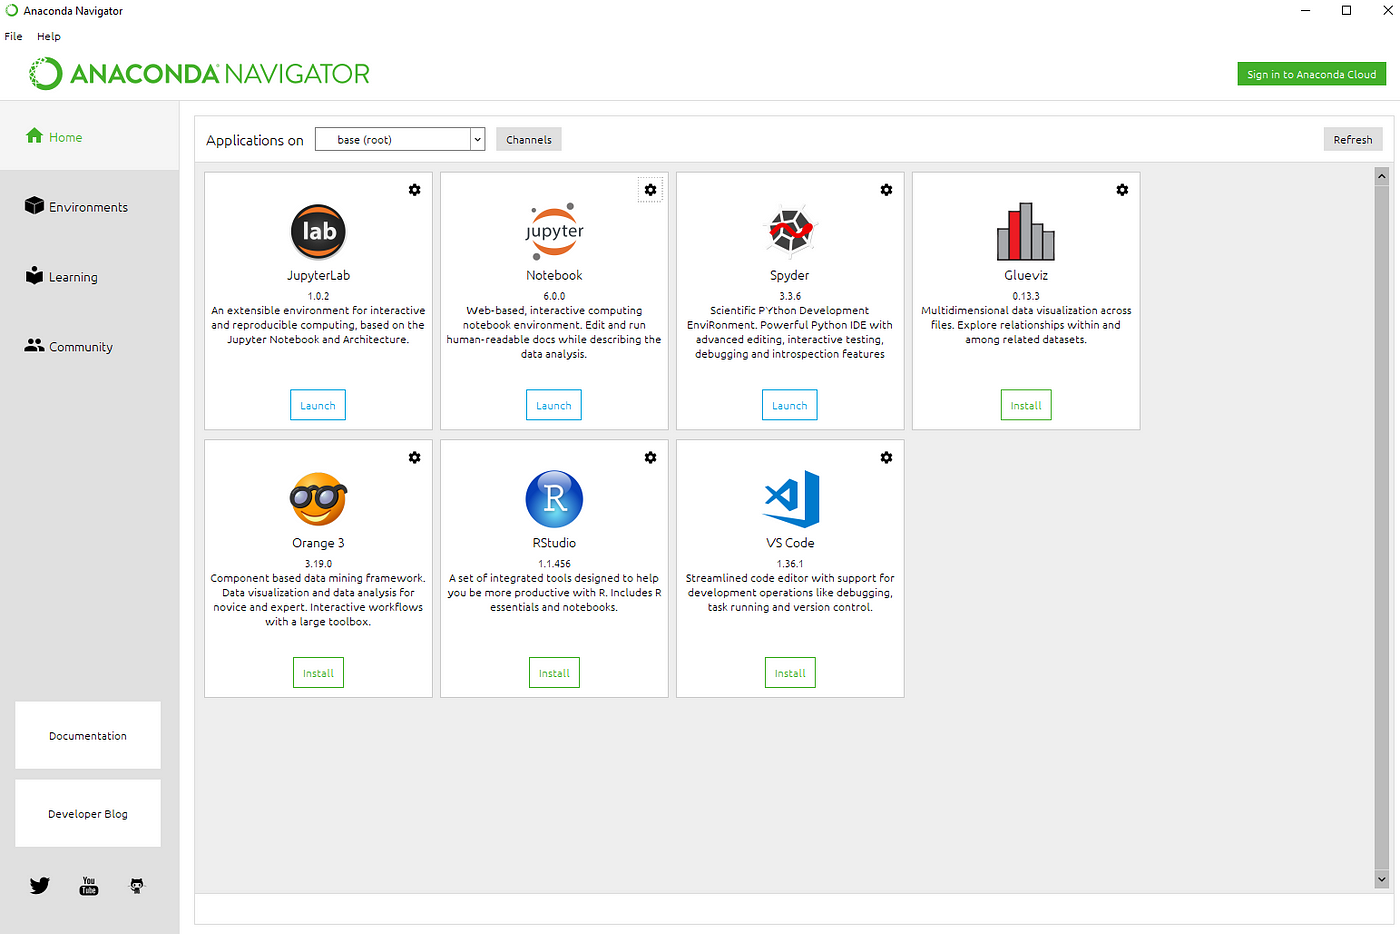Go to Home tab in sidebar
The image size is (1400, 934).
[90, 136]
